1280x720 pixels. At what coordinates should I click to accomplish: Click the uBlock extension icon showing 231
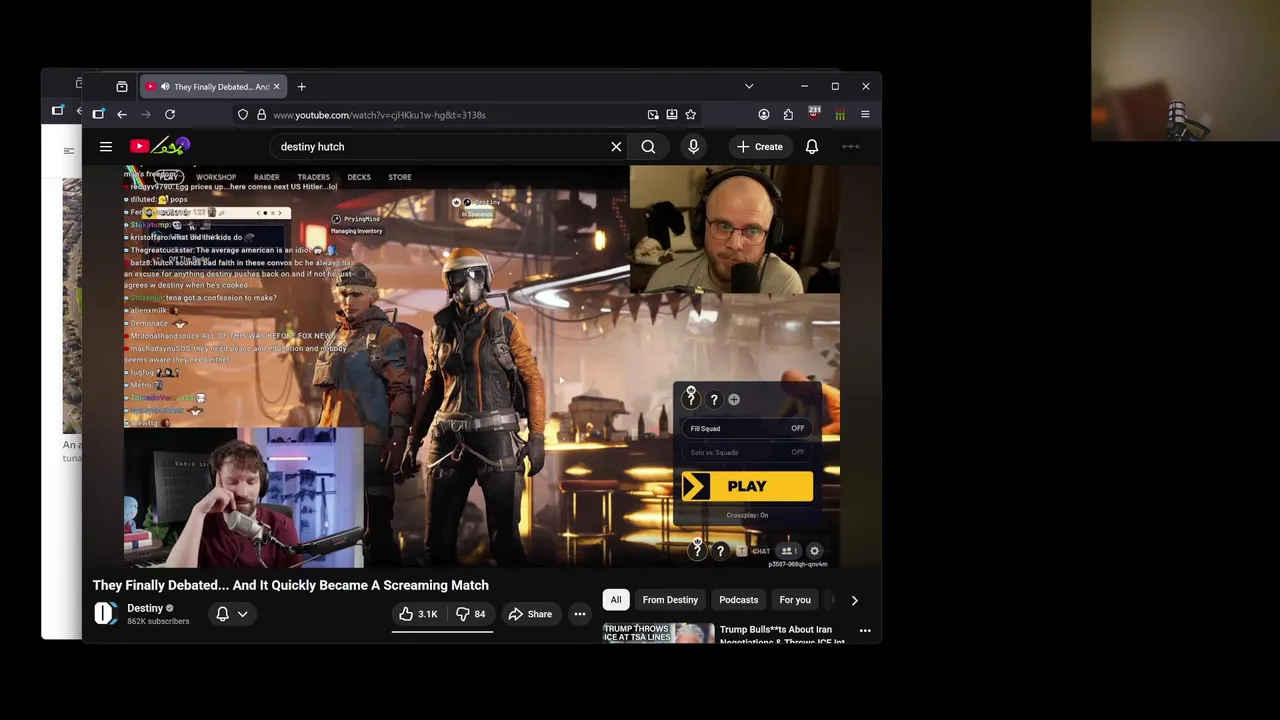point(814,114)
